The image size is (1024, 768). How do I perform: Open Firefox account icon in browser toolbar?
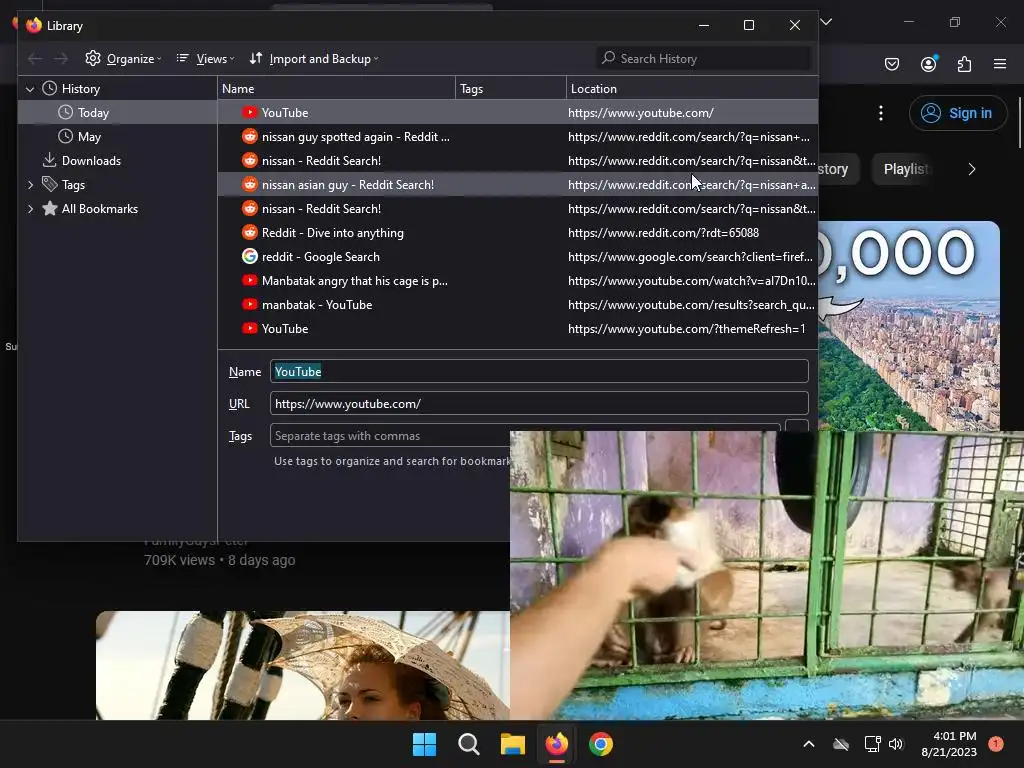pos(929,63)
